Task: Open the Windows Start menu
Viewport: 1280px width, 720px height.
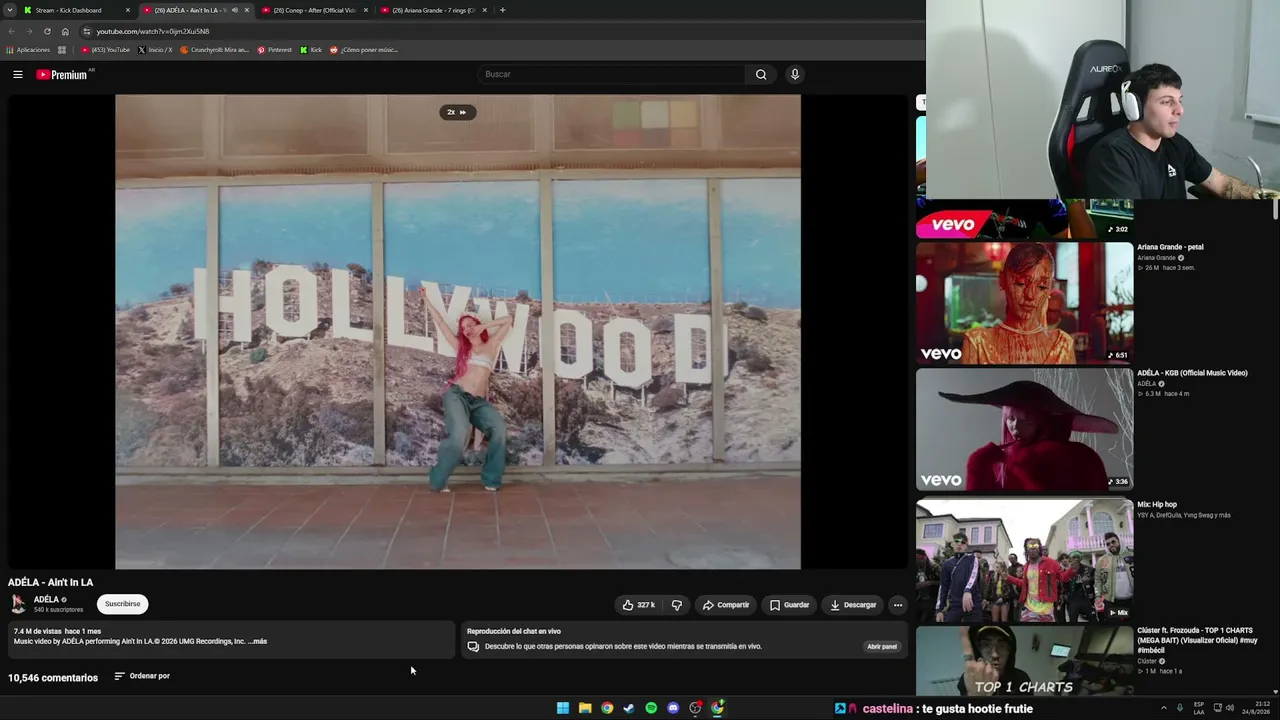Action: pos(563,708)
